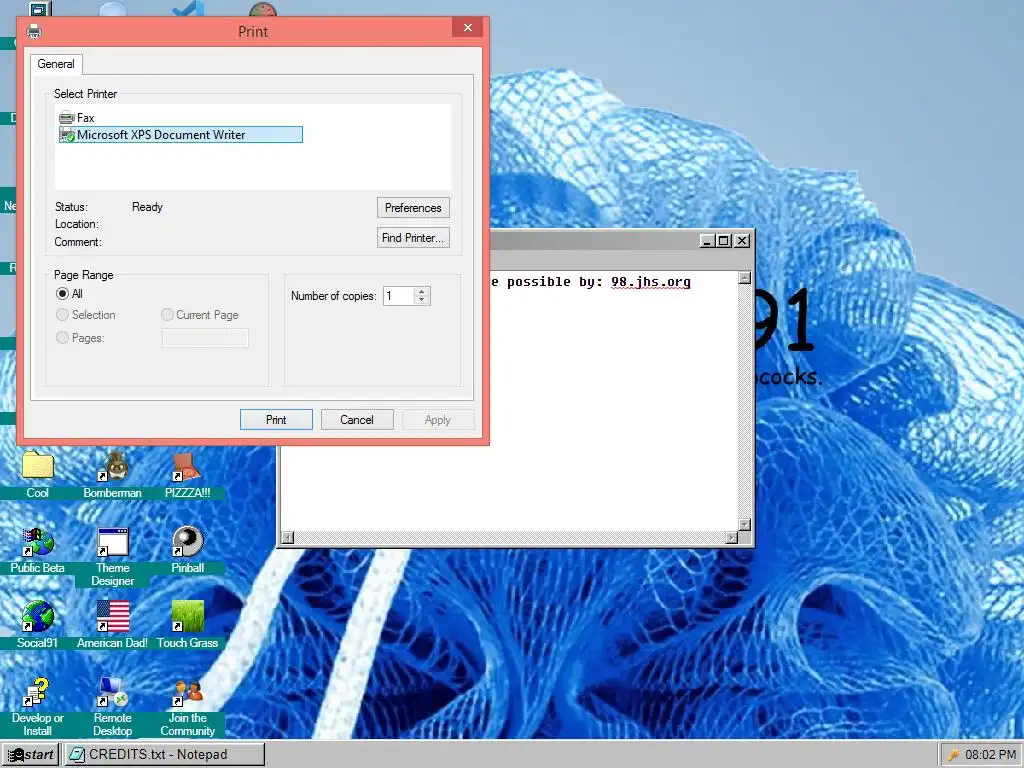Decrease the number of copies with down arrow

[422, 300]
